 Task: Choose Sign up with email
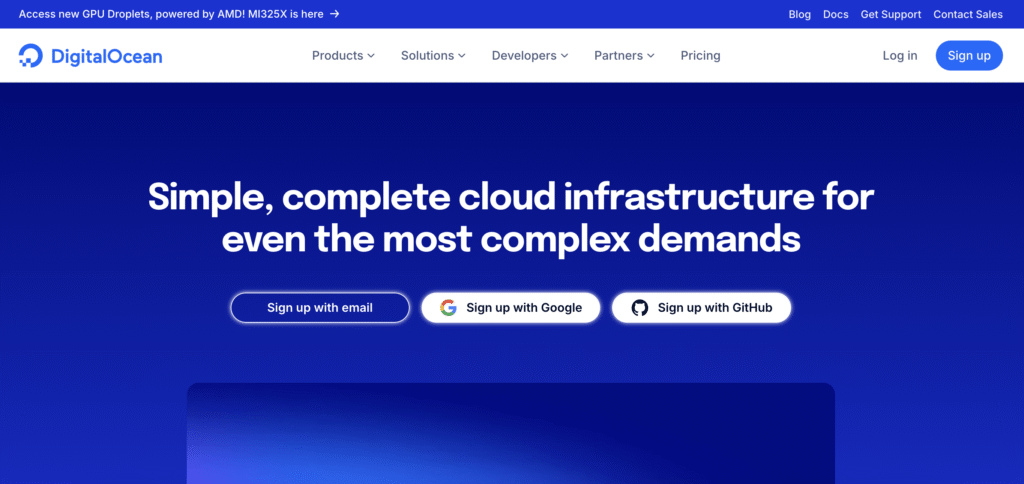tap(320, 308)
